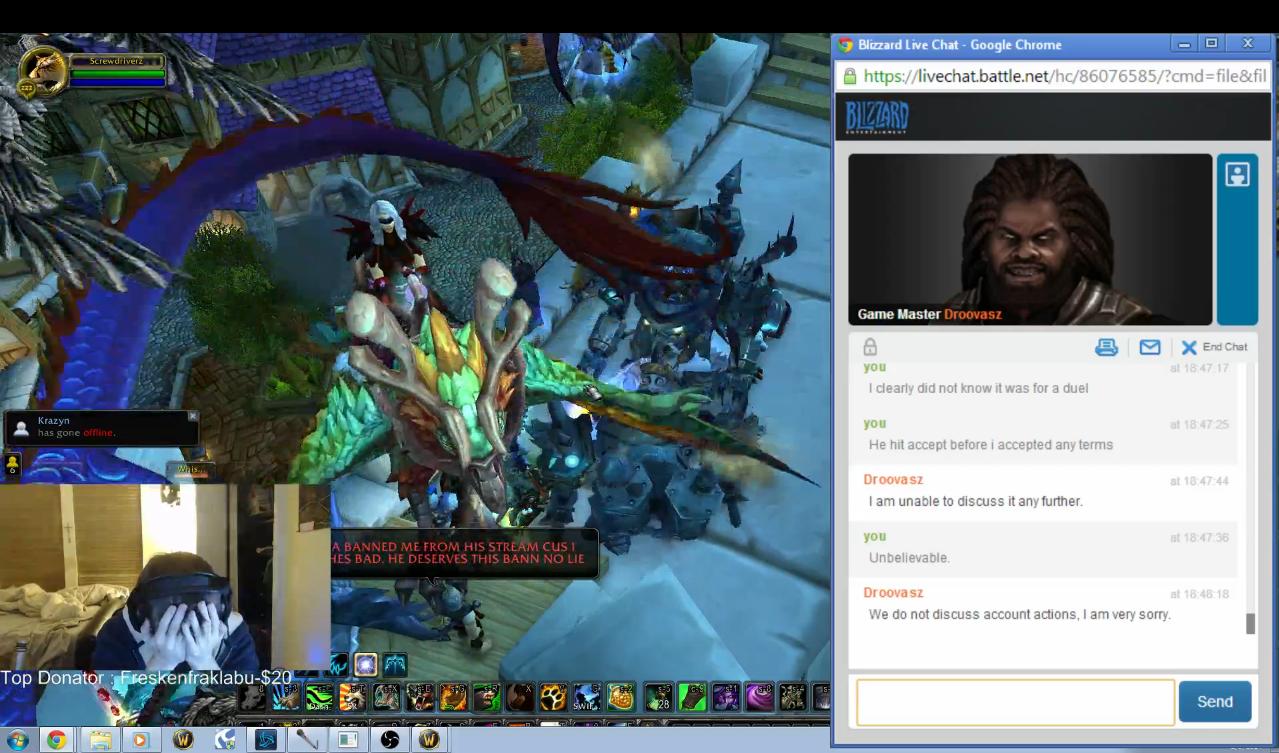
Task: Click the print icon in chat toolbar
Action: [x=1106, y=347]
